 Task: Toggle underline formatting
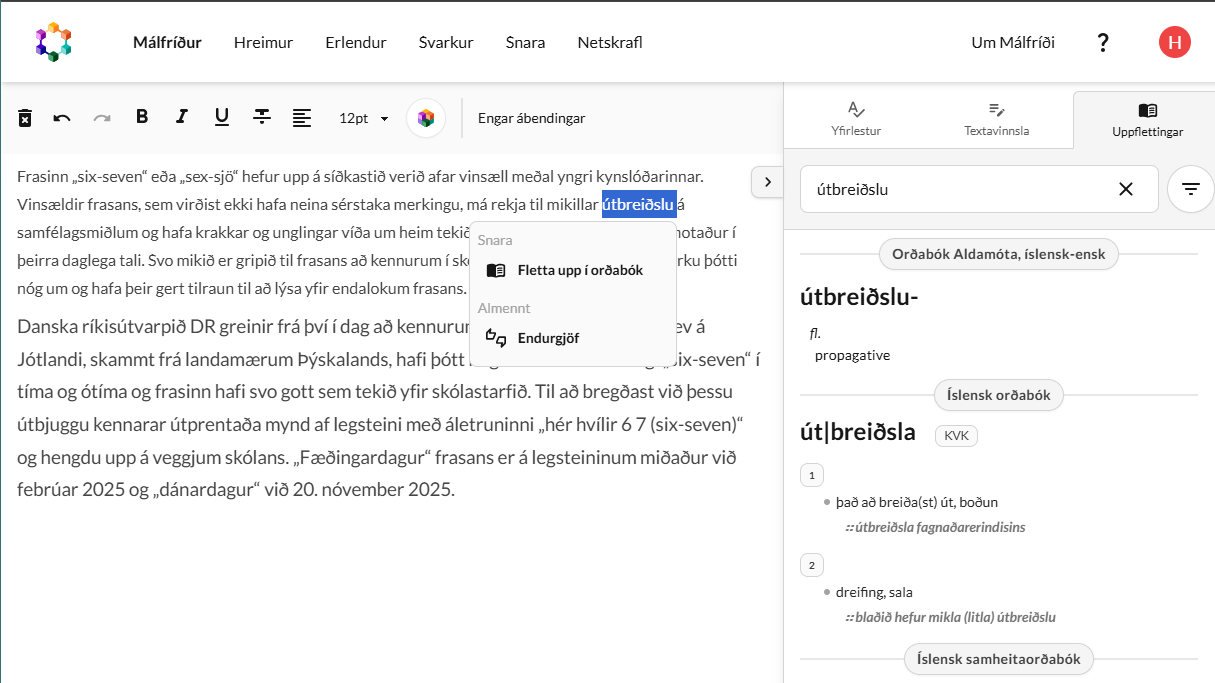(x=222, y=117)
